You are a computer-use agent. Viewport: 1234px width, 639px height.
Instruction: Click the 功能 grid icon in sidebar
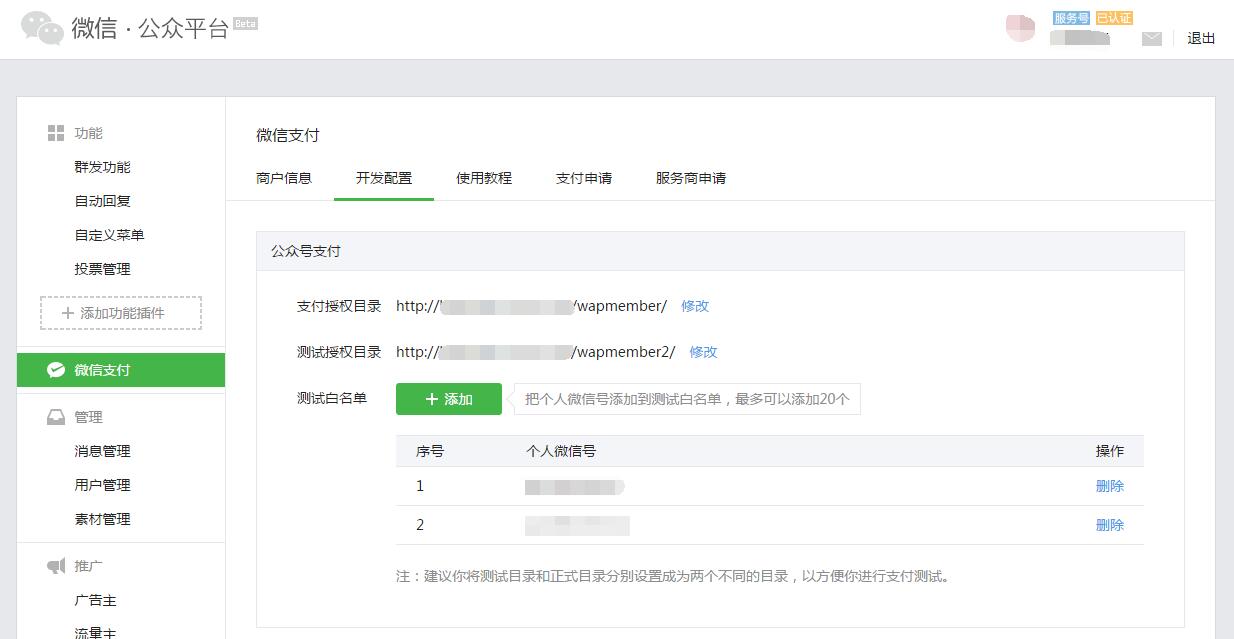56,133
